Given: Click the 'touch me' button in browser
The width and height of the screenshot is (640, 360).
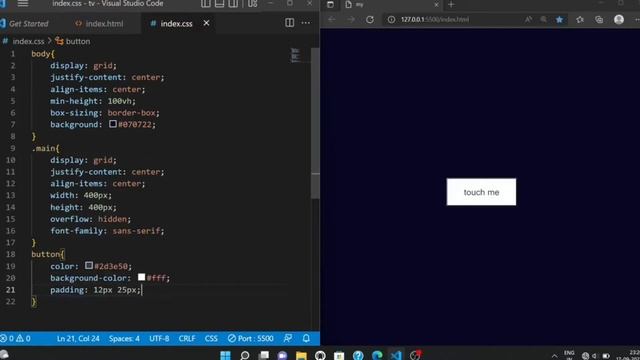Looking at the screenshot, I should pyautogui.click(x=481, y=192).
